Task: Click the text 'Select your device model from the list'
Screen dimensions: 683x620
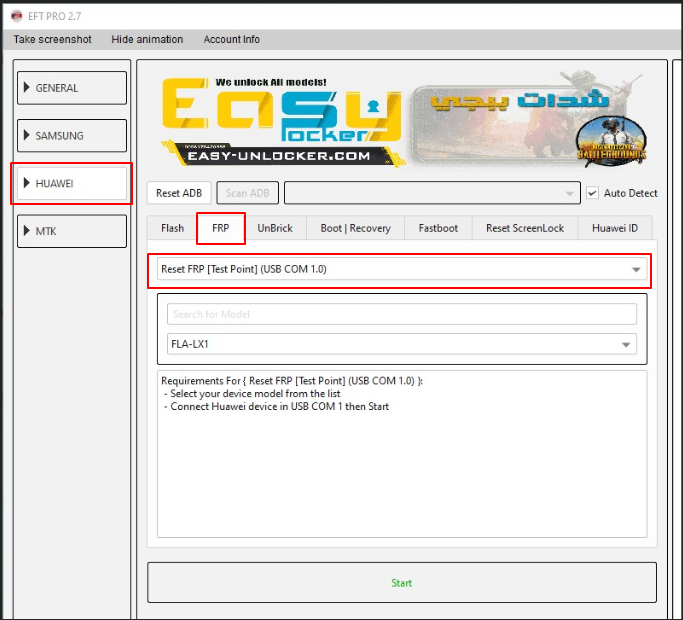Action: [x=255, y=394]
